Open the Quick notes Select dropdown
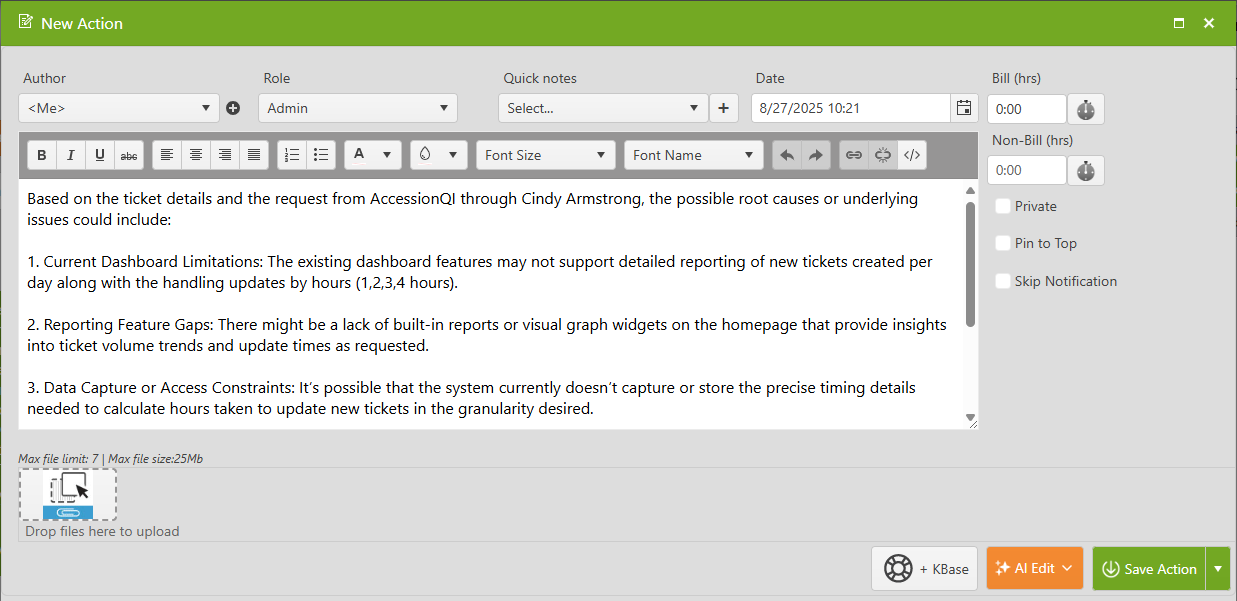The image size is (1237, 601). (603, 108)
